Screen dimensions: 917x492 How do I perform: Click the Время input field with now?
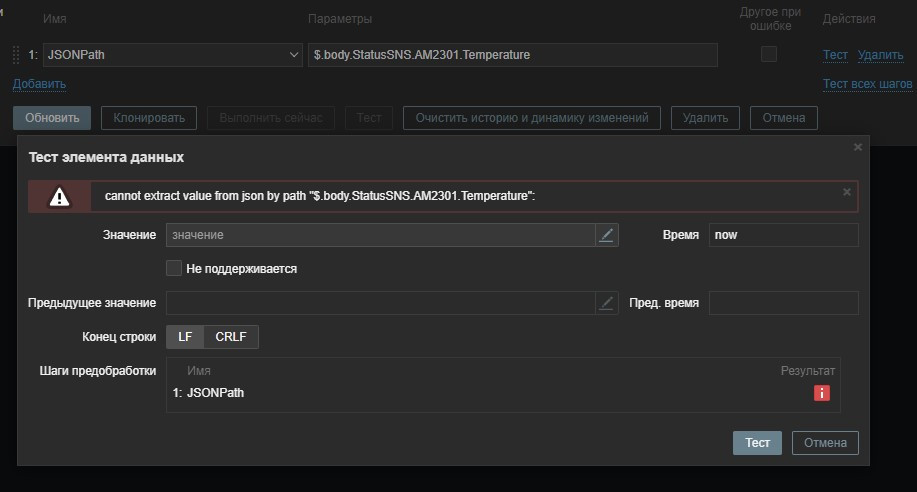[783, 235]
